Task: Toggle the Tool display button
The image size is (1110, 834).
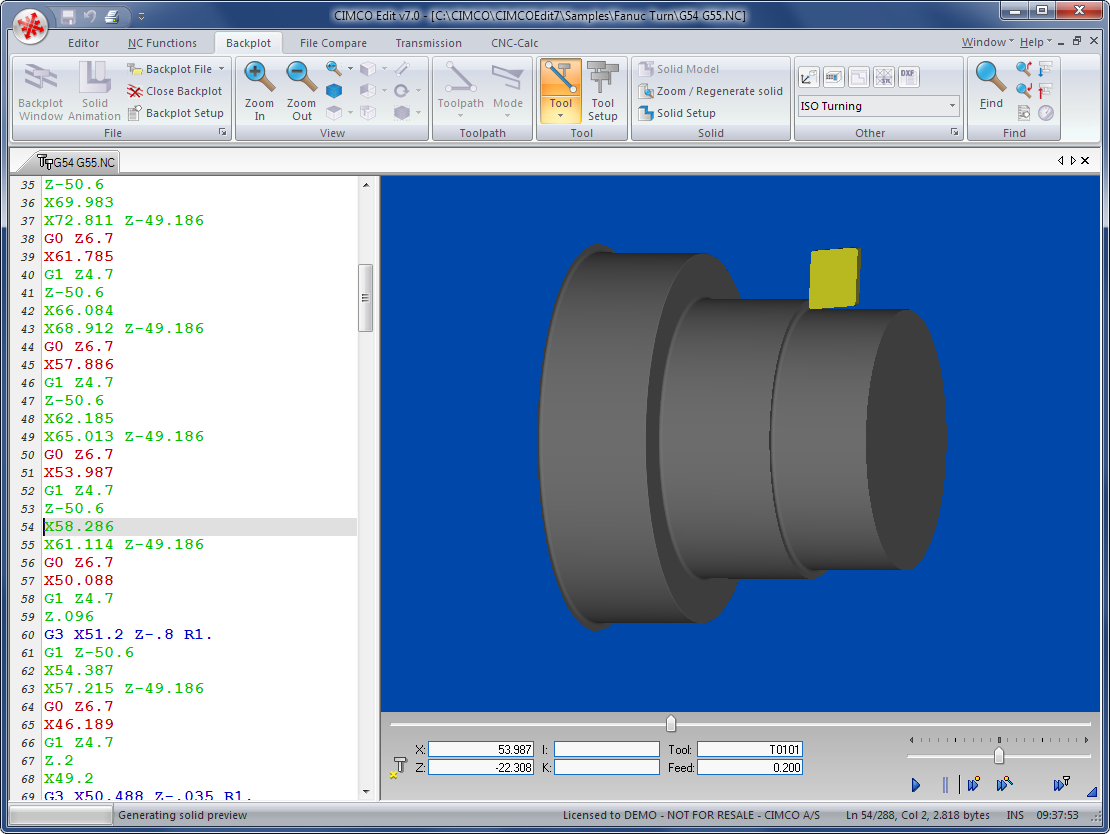Action: 561,91
